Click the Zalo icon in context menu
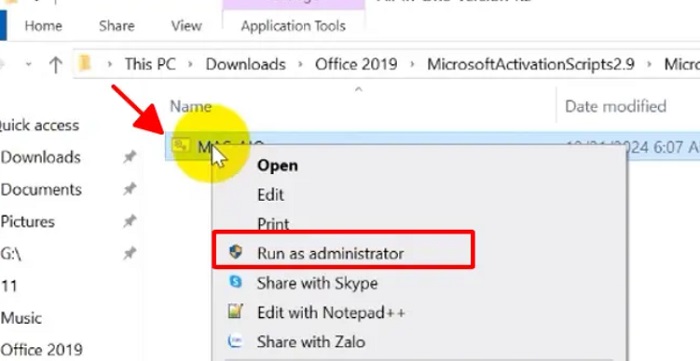700x361 pixels. [x=235, y=341]
